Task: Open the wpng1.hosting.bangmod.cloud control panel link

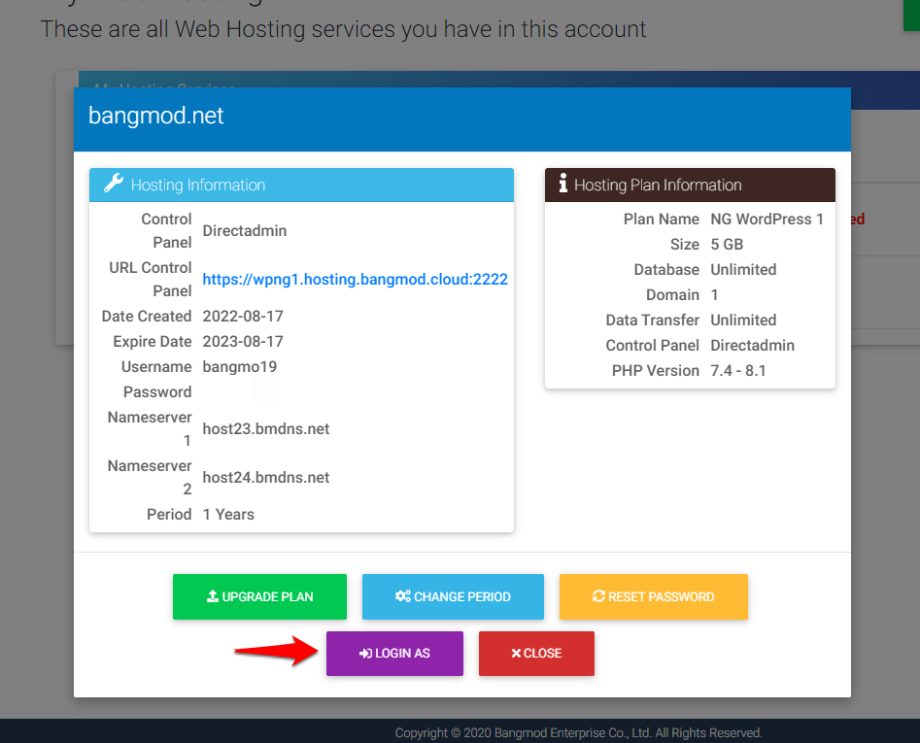Action: tap(355, 279)
